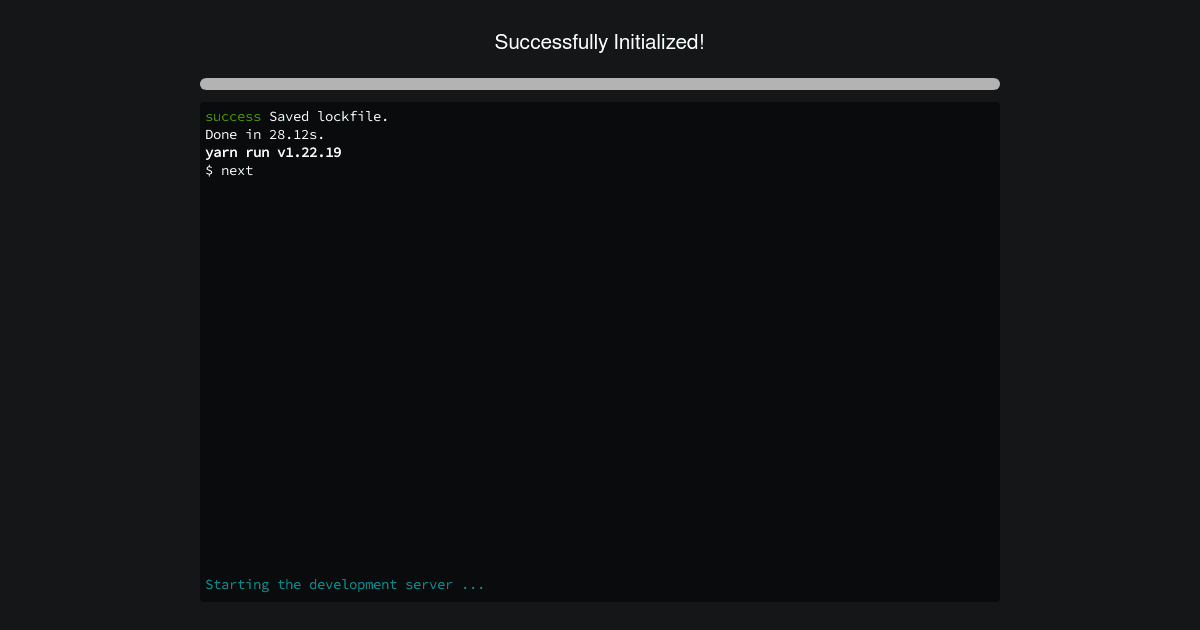
Task: Click the 'Done in 28.12s.' line
Action: (x=264, y=134)
